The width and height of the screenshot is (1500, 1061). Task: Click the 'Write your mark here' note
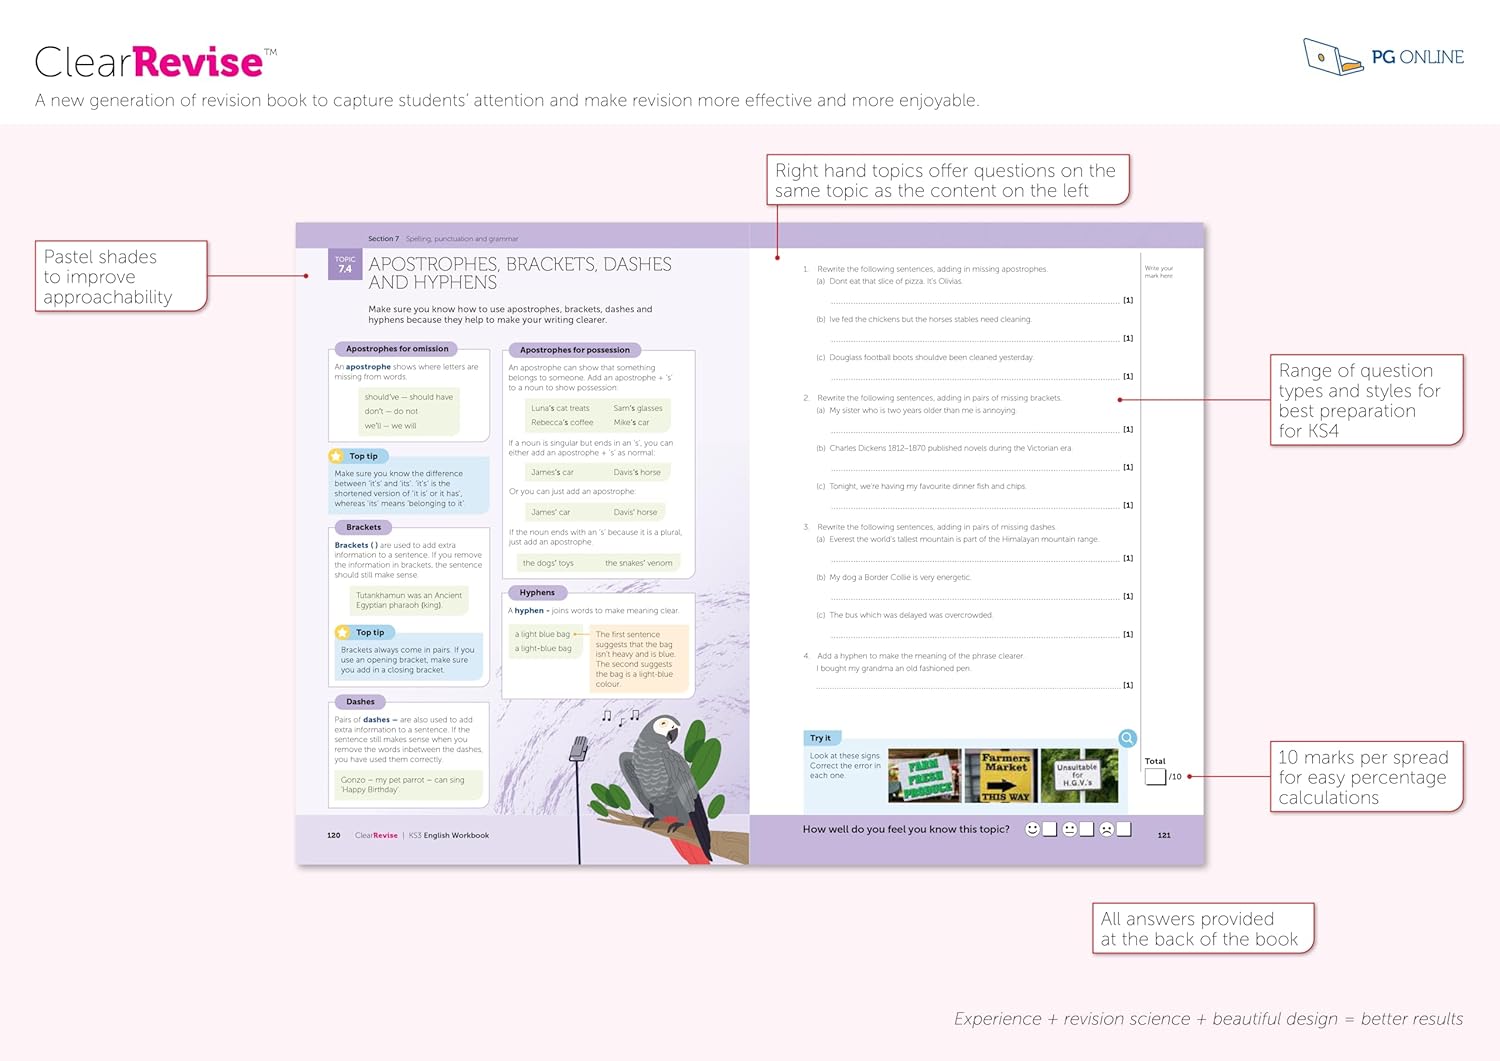(1159, 272)
